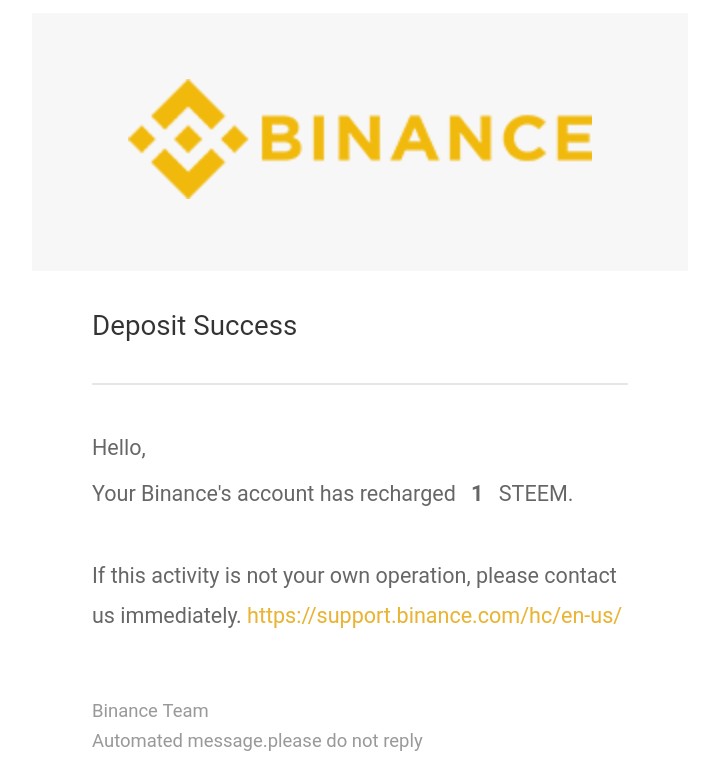Click the top chevron of the Binance logo
This screenshot has width=720, height=762.
click(188, 103)
